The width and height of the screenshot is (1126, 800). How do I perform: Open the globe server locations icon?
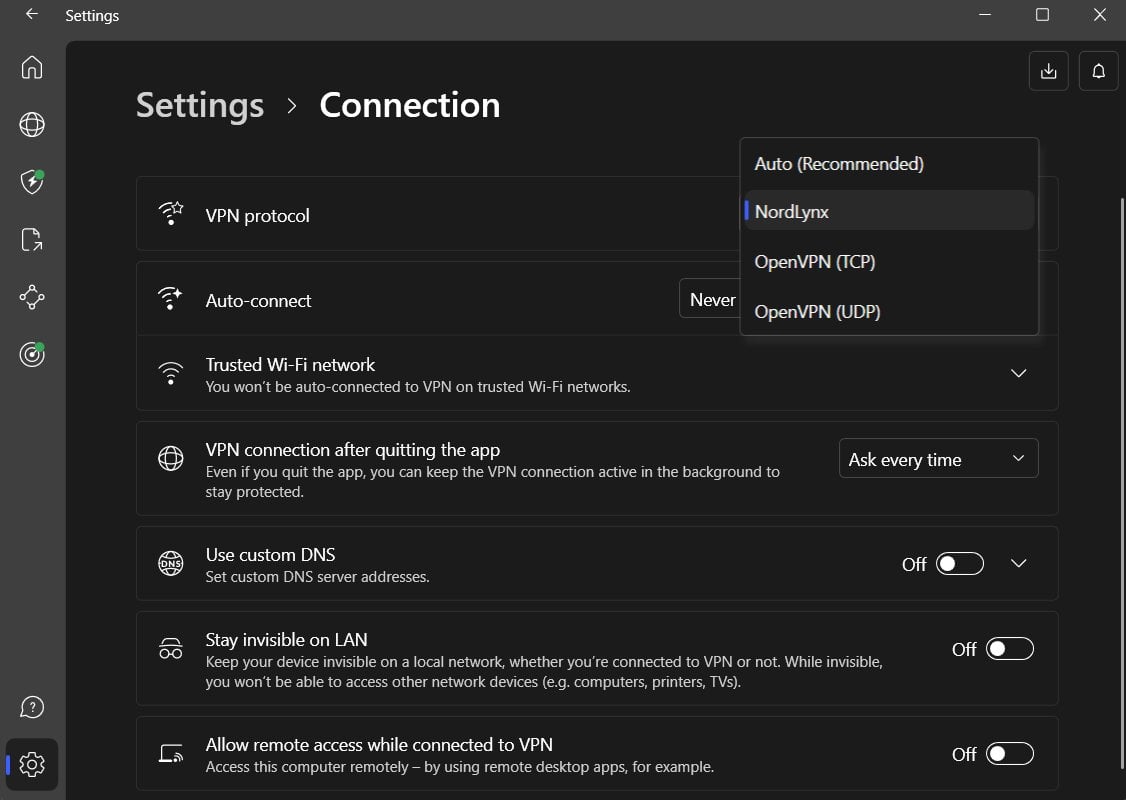32,124
